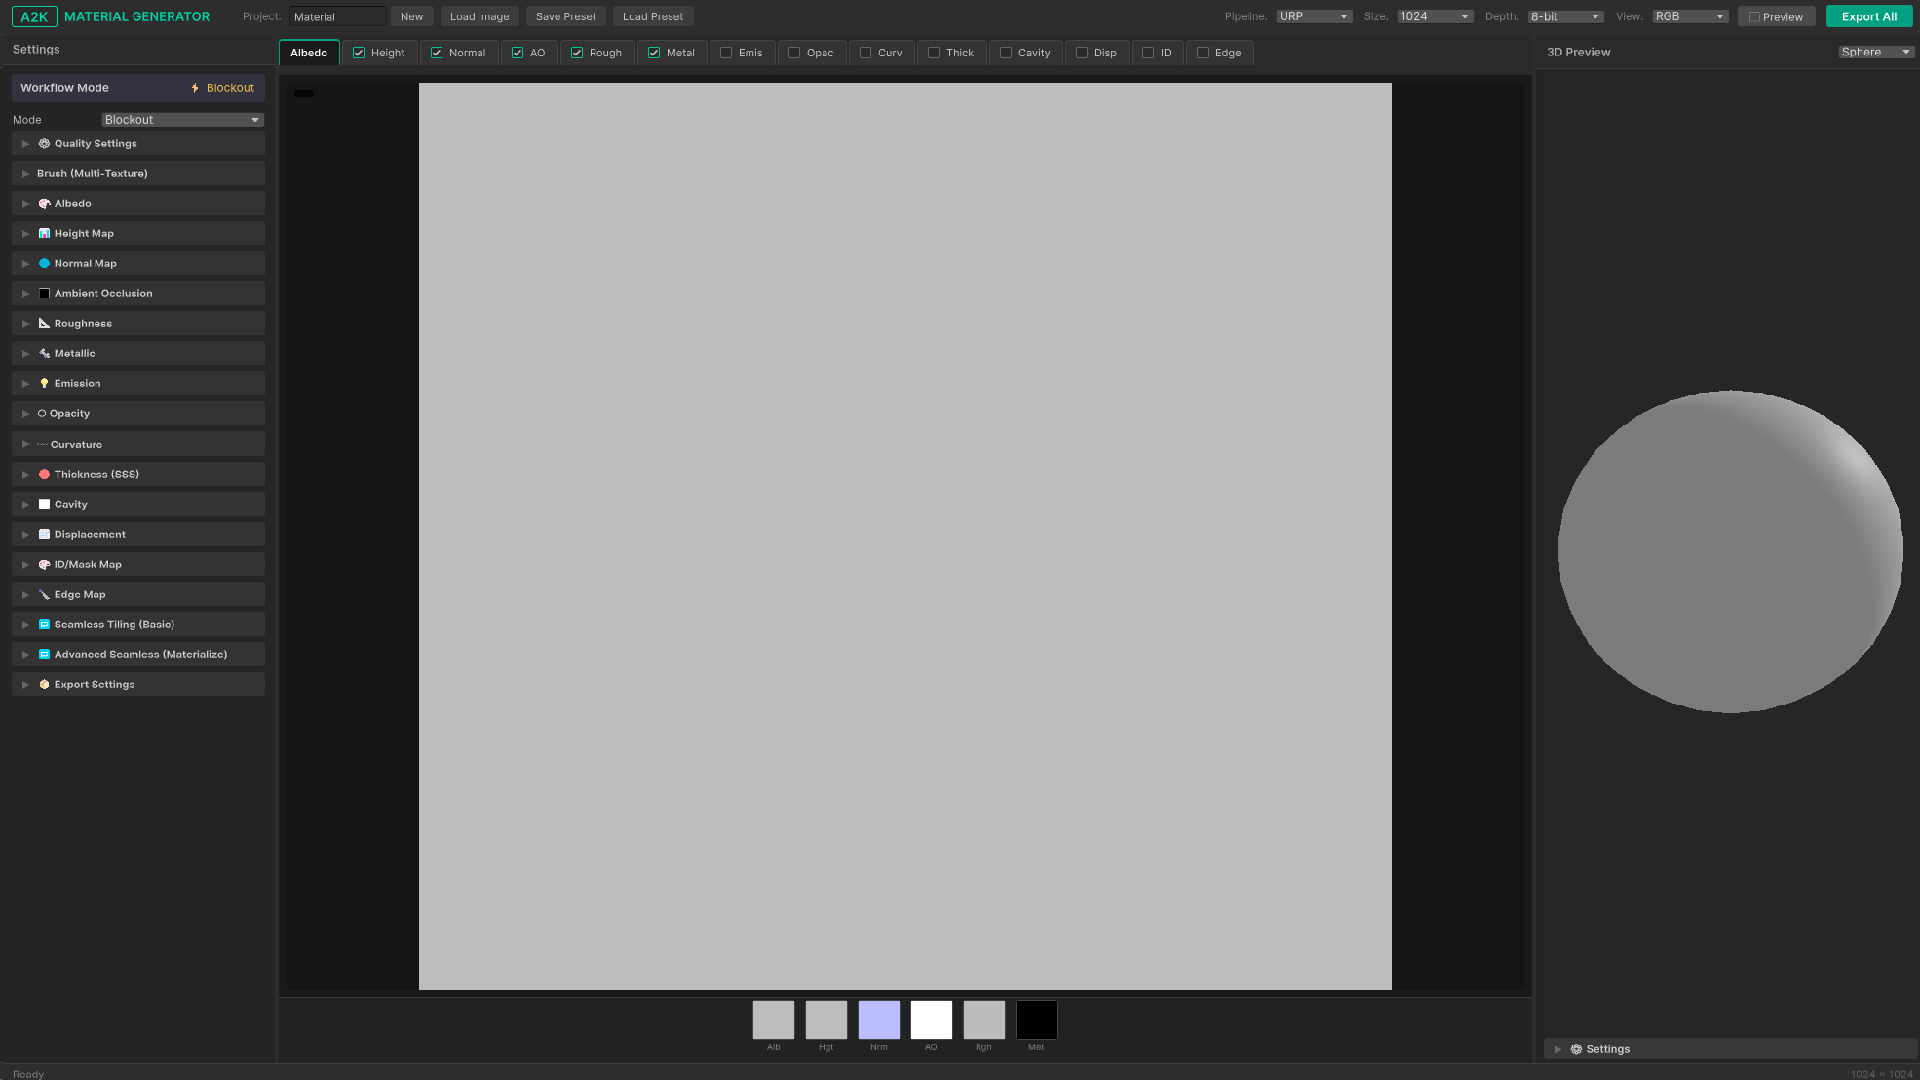Open the Pipeline URP dropdown
Viewport: 1920px width, 1080px height.
coord(1314,17)
